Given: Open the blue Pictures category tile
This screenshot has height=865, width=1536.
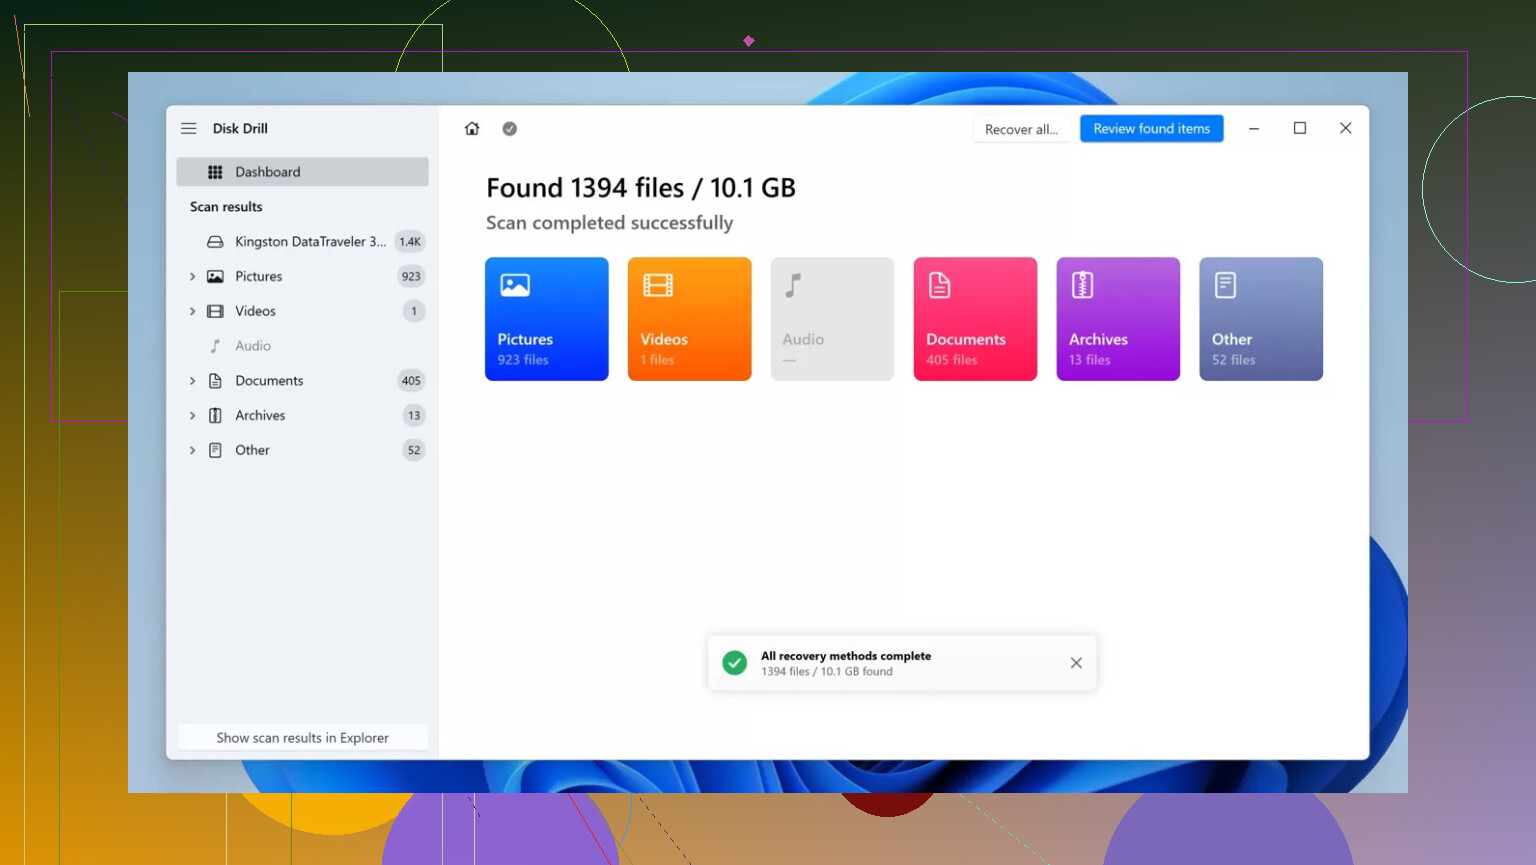Looking at the screenshot, I should pyautogui.click(x=546, y=319).
